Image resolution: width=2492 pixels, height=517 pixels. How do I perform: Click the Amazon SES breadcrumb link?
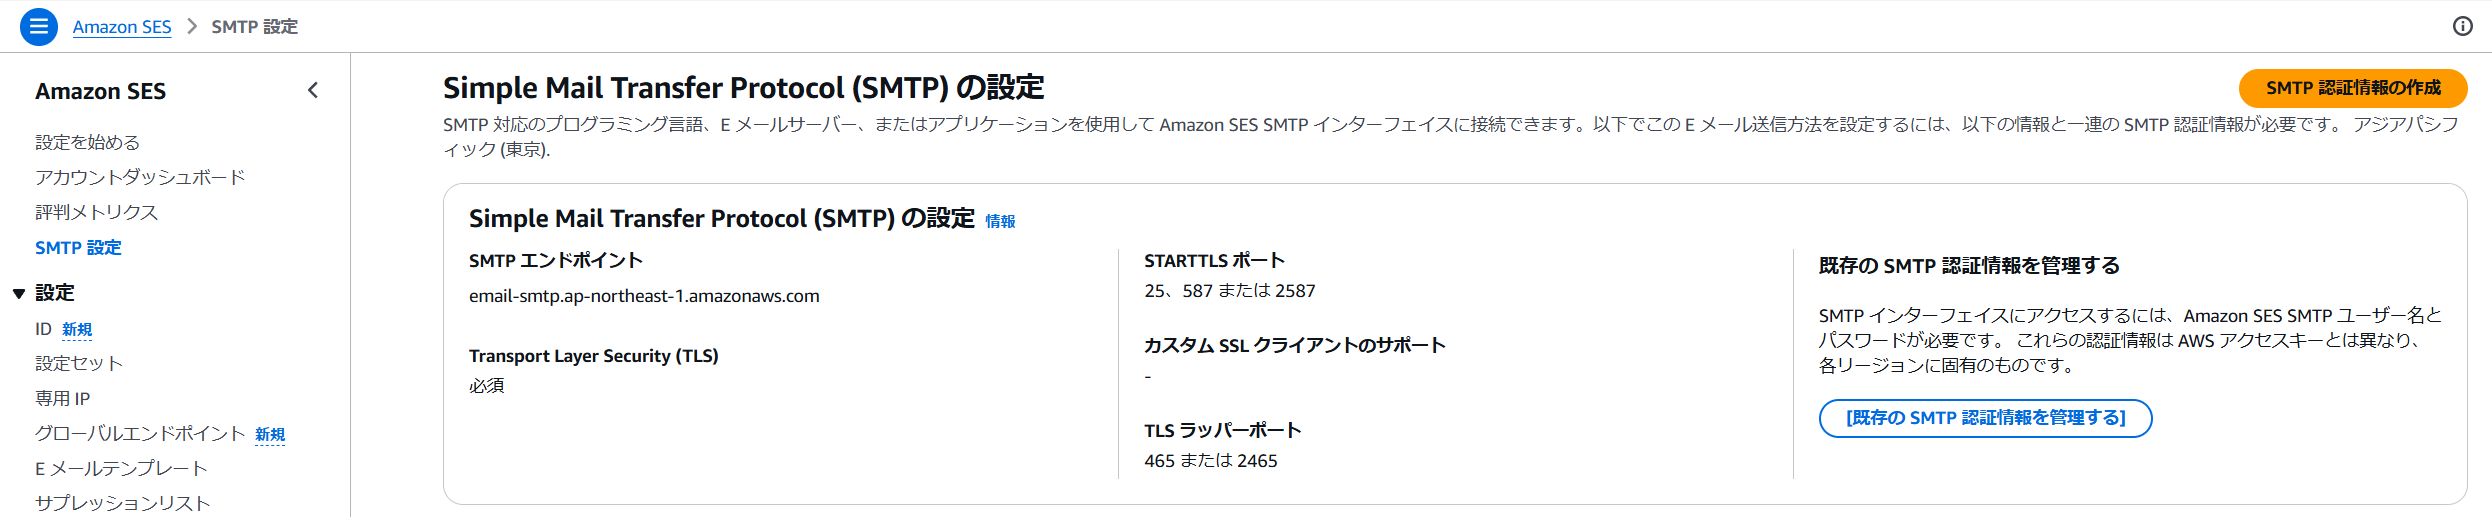pos(122,27)
